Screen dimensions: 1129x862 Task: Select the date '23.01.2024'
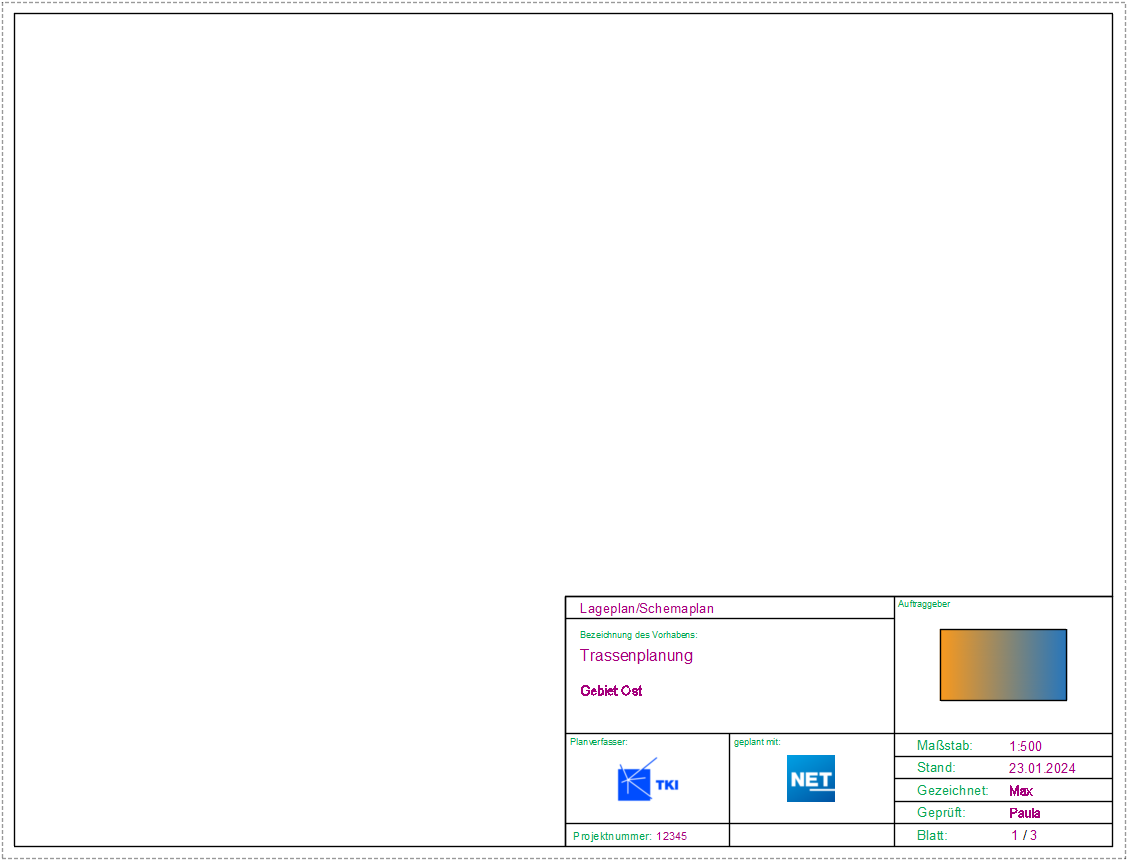1043,768
